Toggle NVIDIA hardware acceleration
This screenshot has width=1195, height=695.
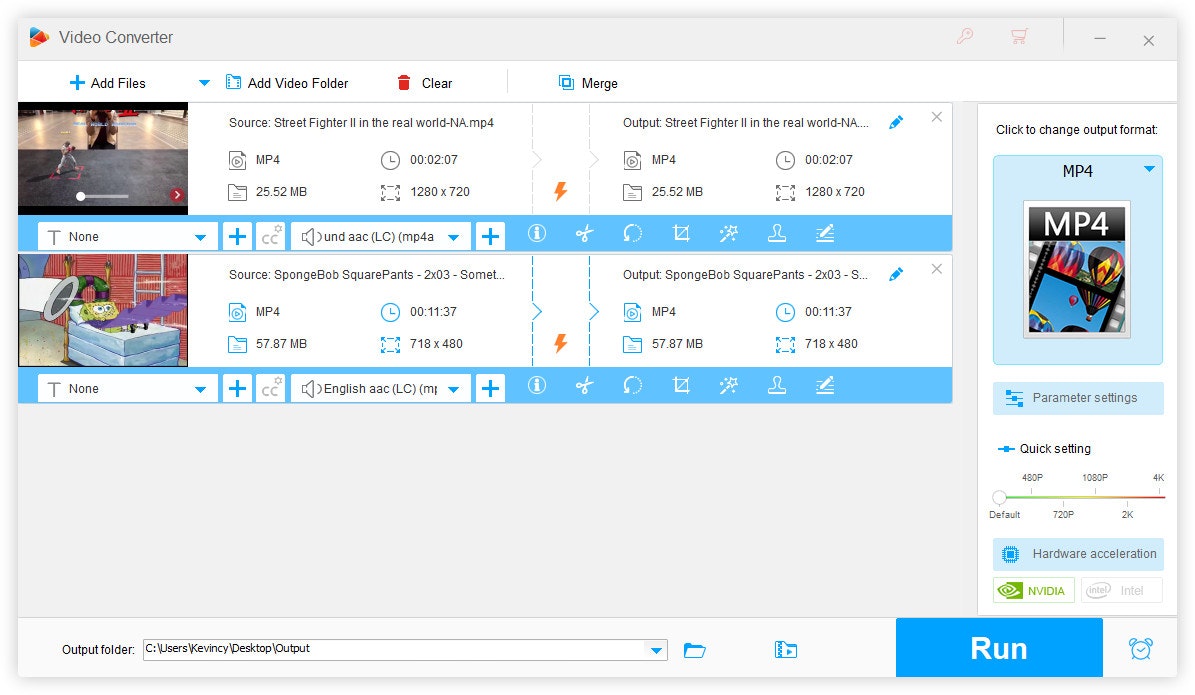[x=1033, y=591]
